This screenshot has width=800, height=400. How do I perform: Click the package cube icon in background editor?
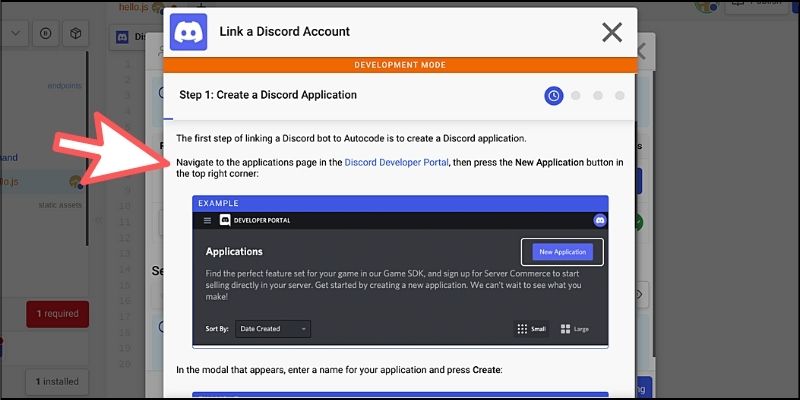click(76, 34)
